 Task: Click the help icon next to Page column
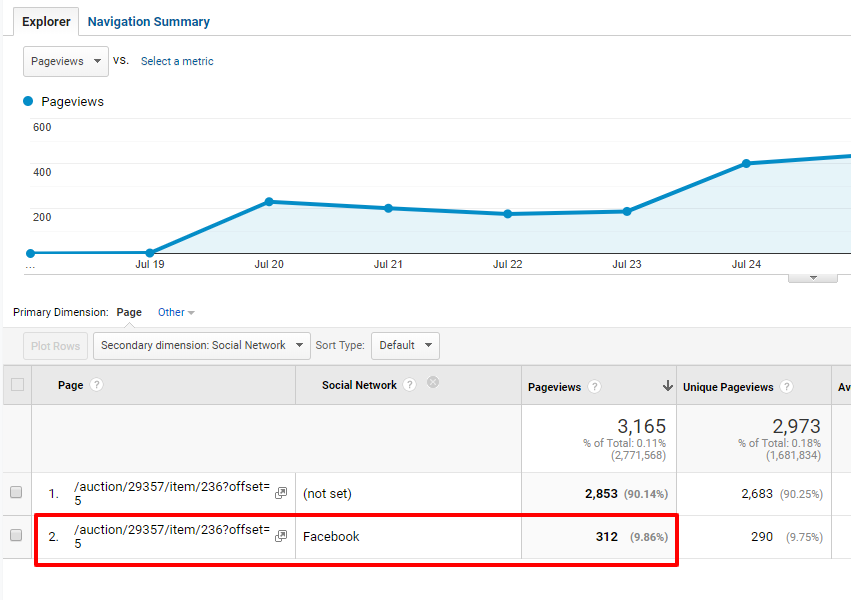[97, 385]
